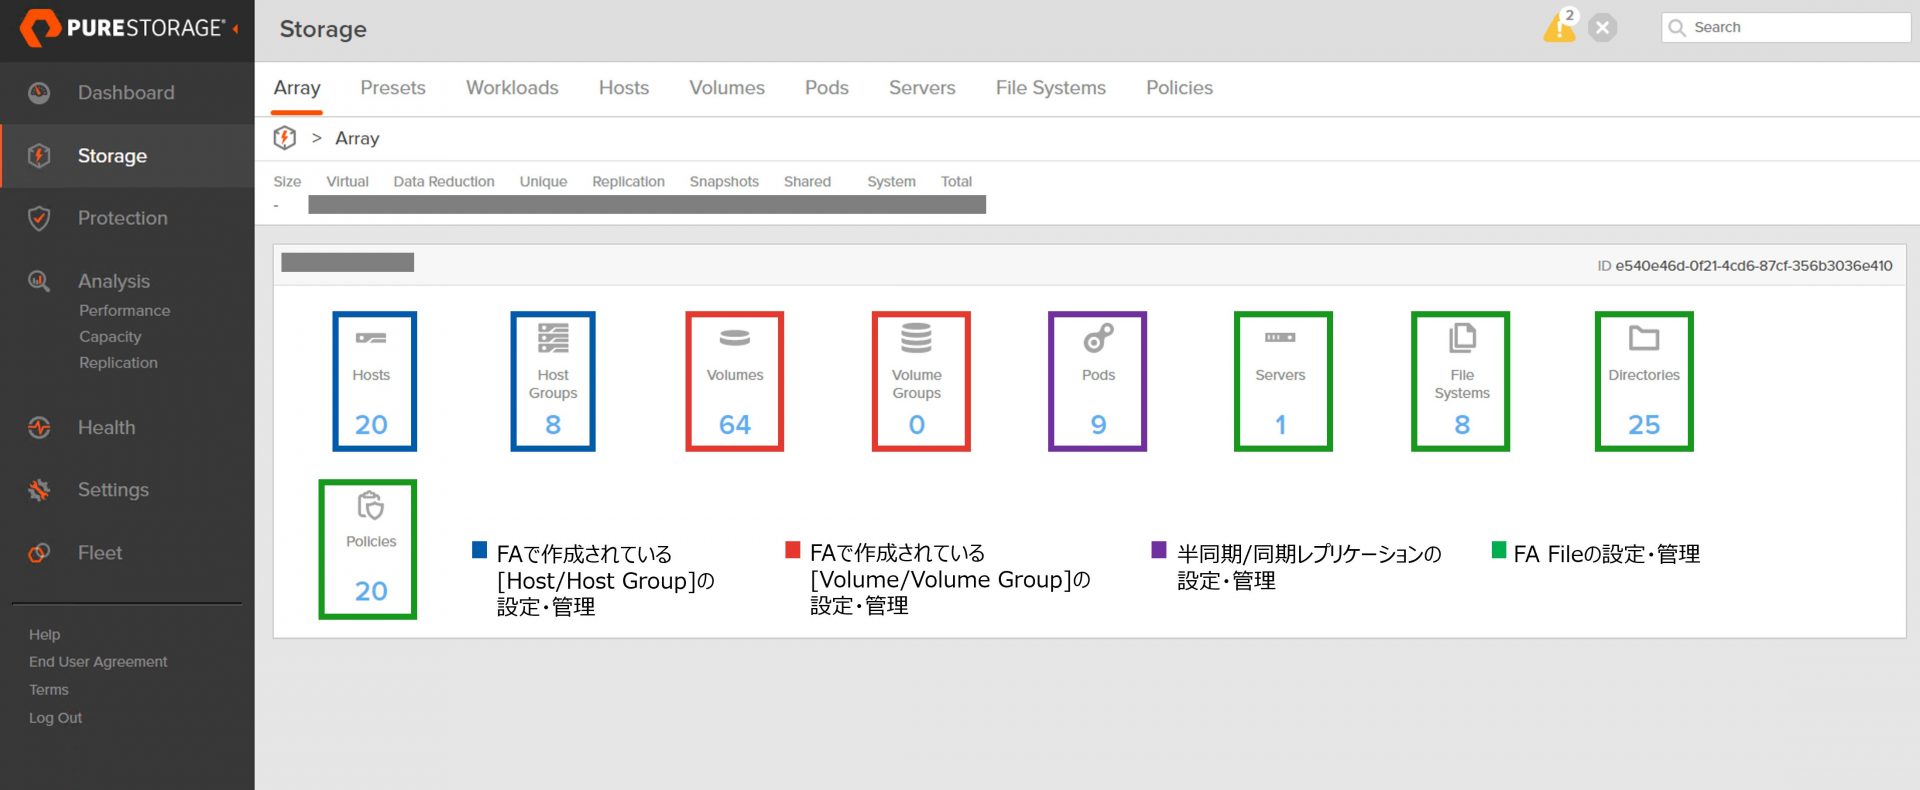Open Protection in the sidebar
This screenshot has height=790, width=1920.
coord(122,218)
